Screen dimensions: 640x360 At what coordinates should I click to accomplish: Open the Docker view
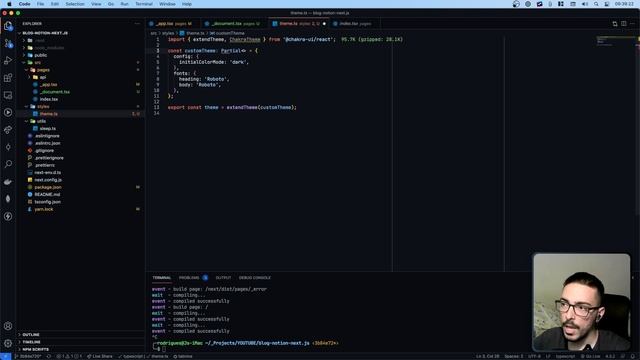coord(8,182)
